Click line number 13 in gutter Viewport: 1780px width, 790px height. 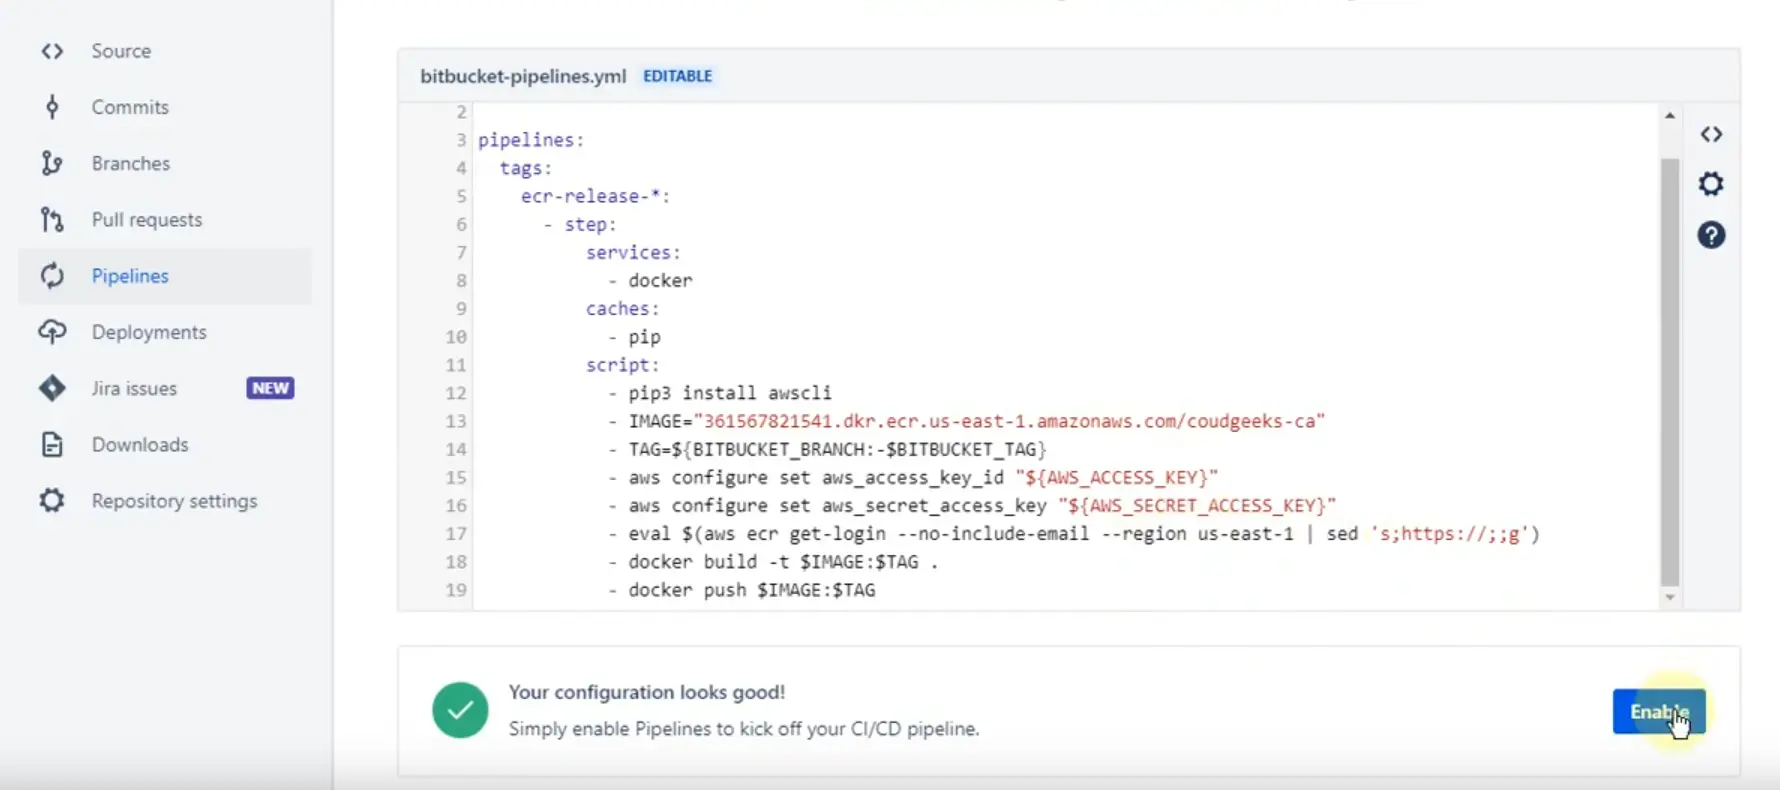(x=456, y=421)
